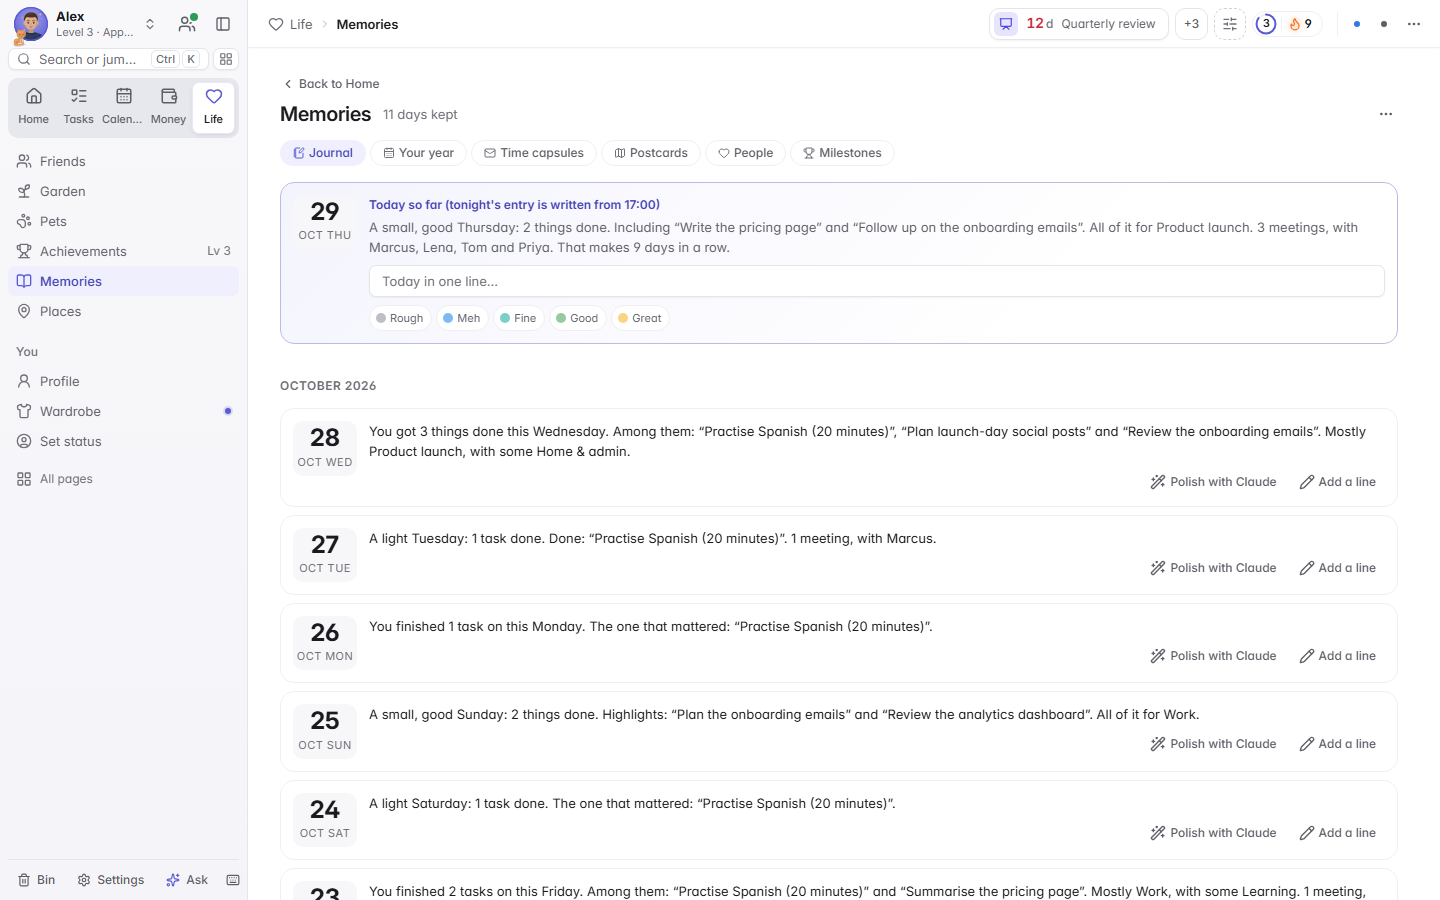Open the top-right more options menu
Screen dimensions: 1440x900
pos(1414,24)
